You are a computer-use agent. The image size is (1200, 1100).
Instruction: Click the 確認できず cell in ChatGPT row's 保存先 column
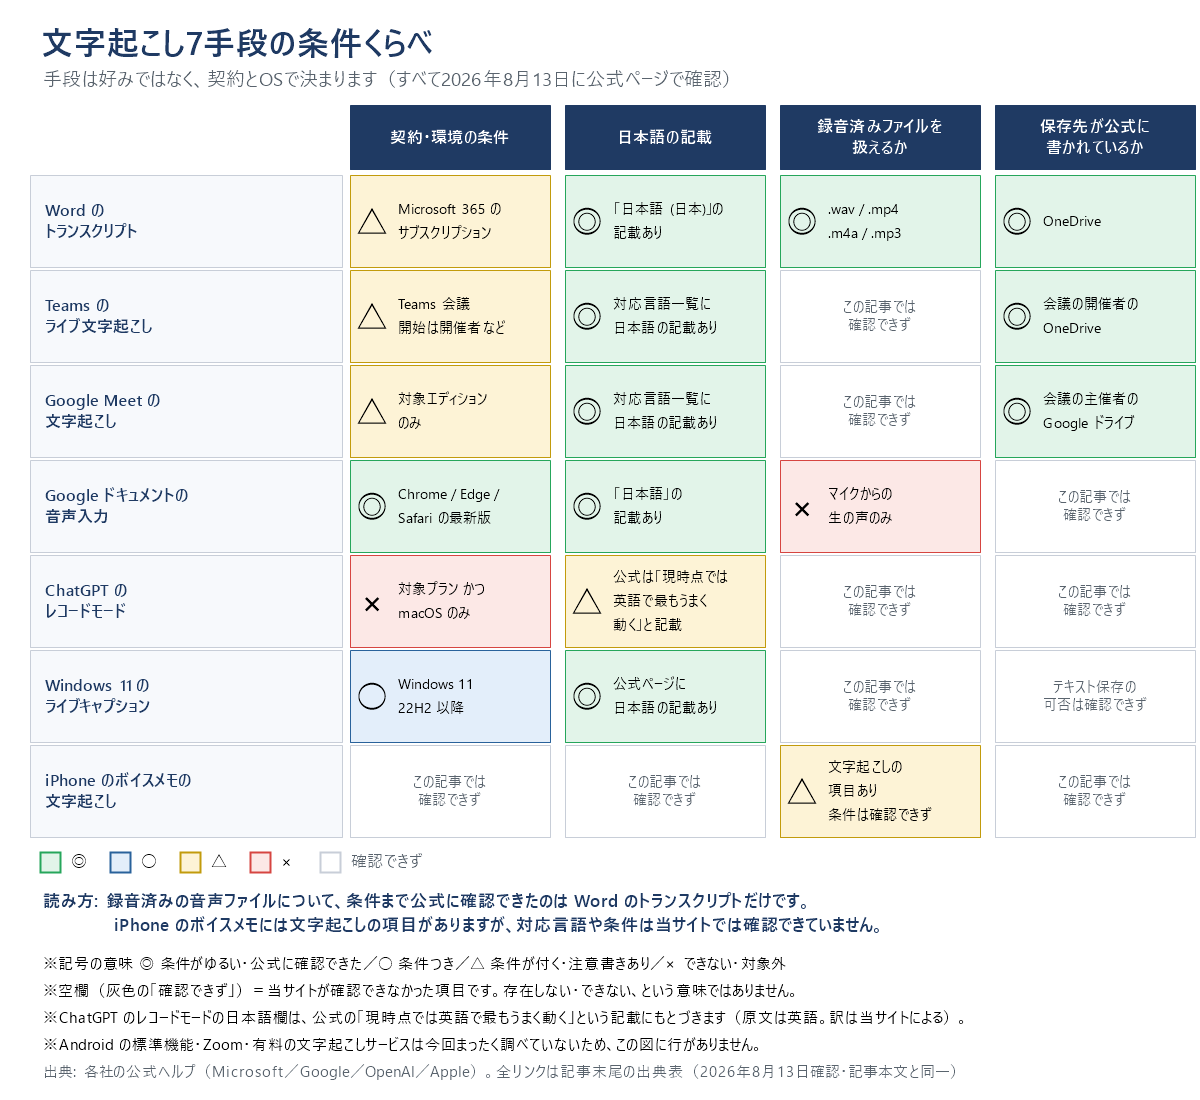click(x=1095, y=601)
